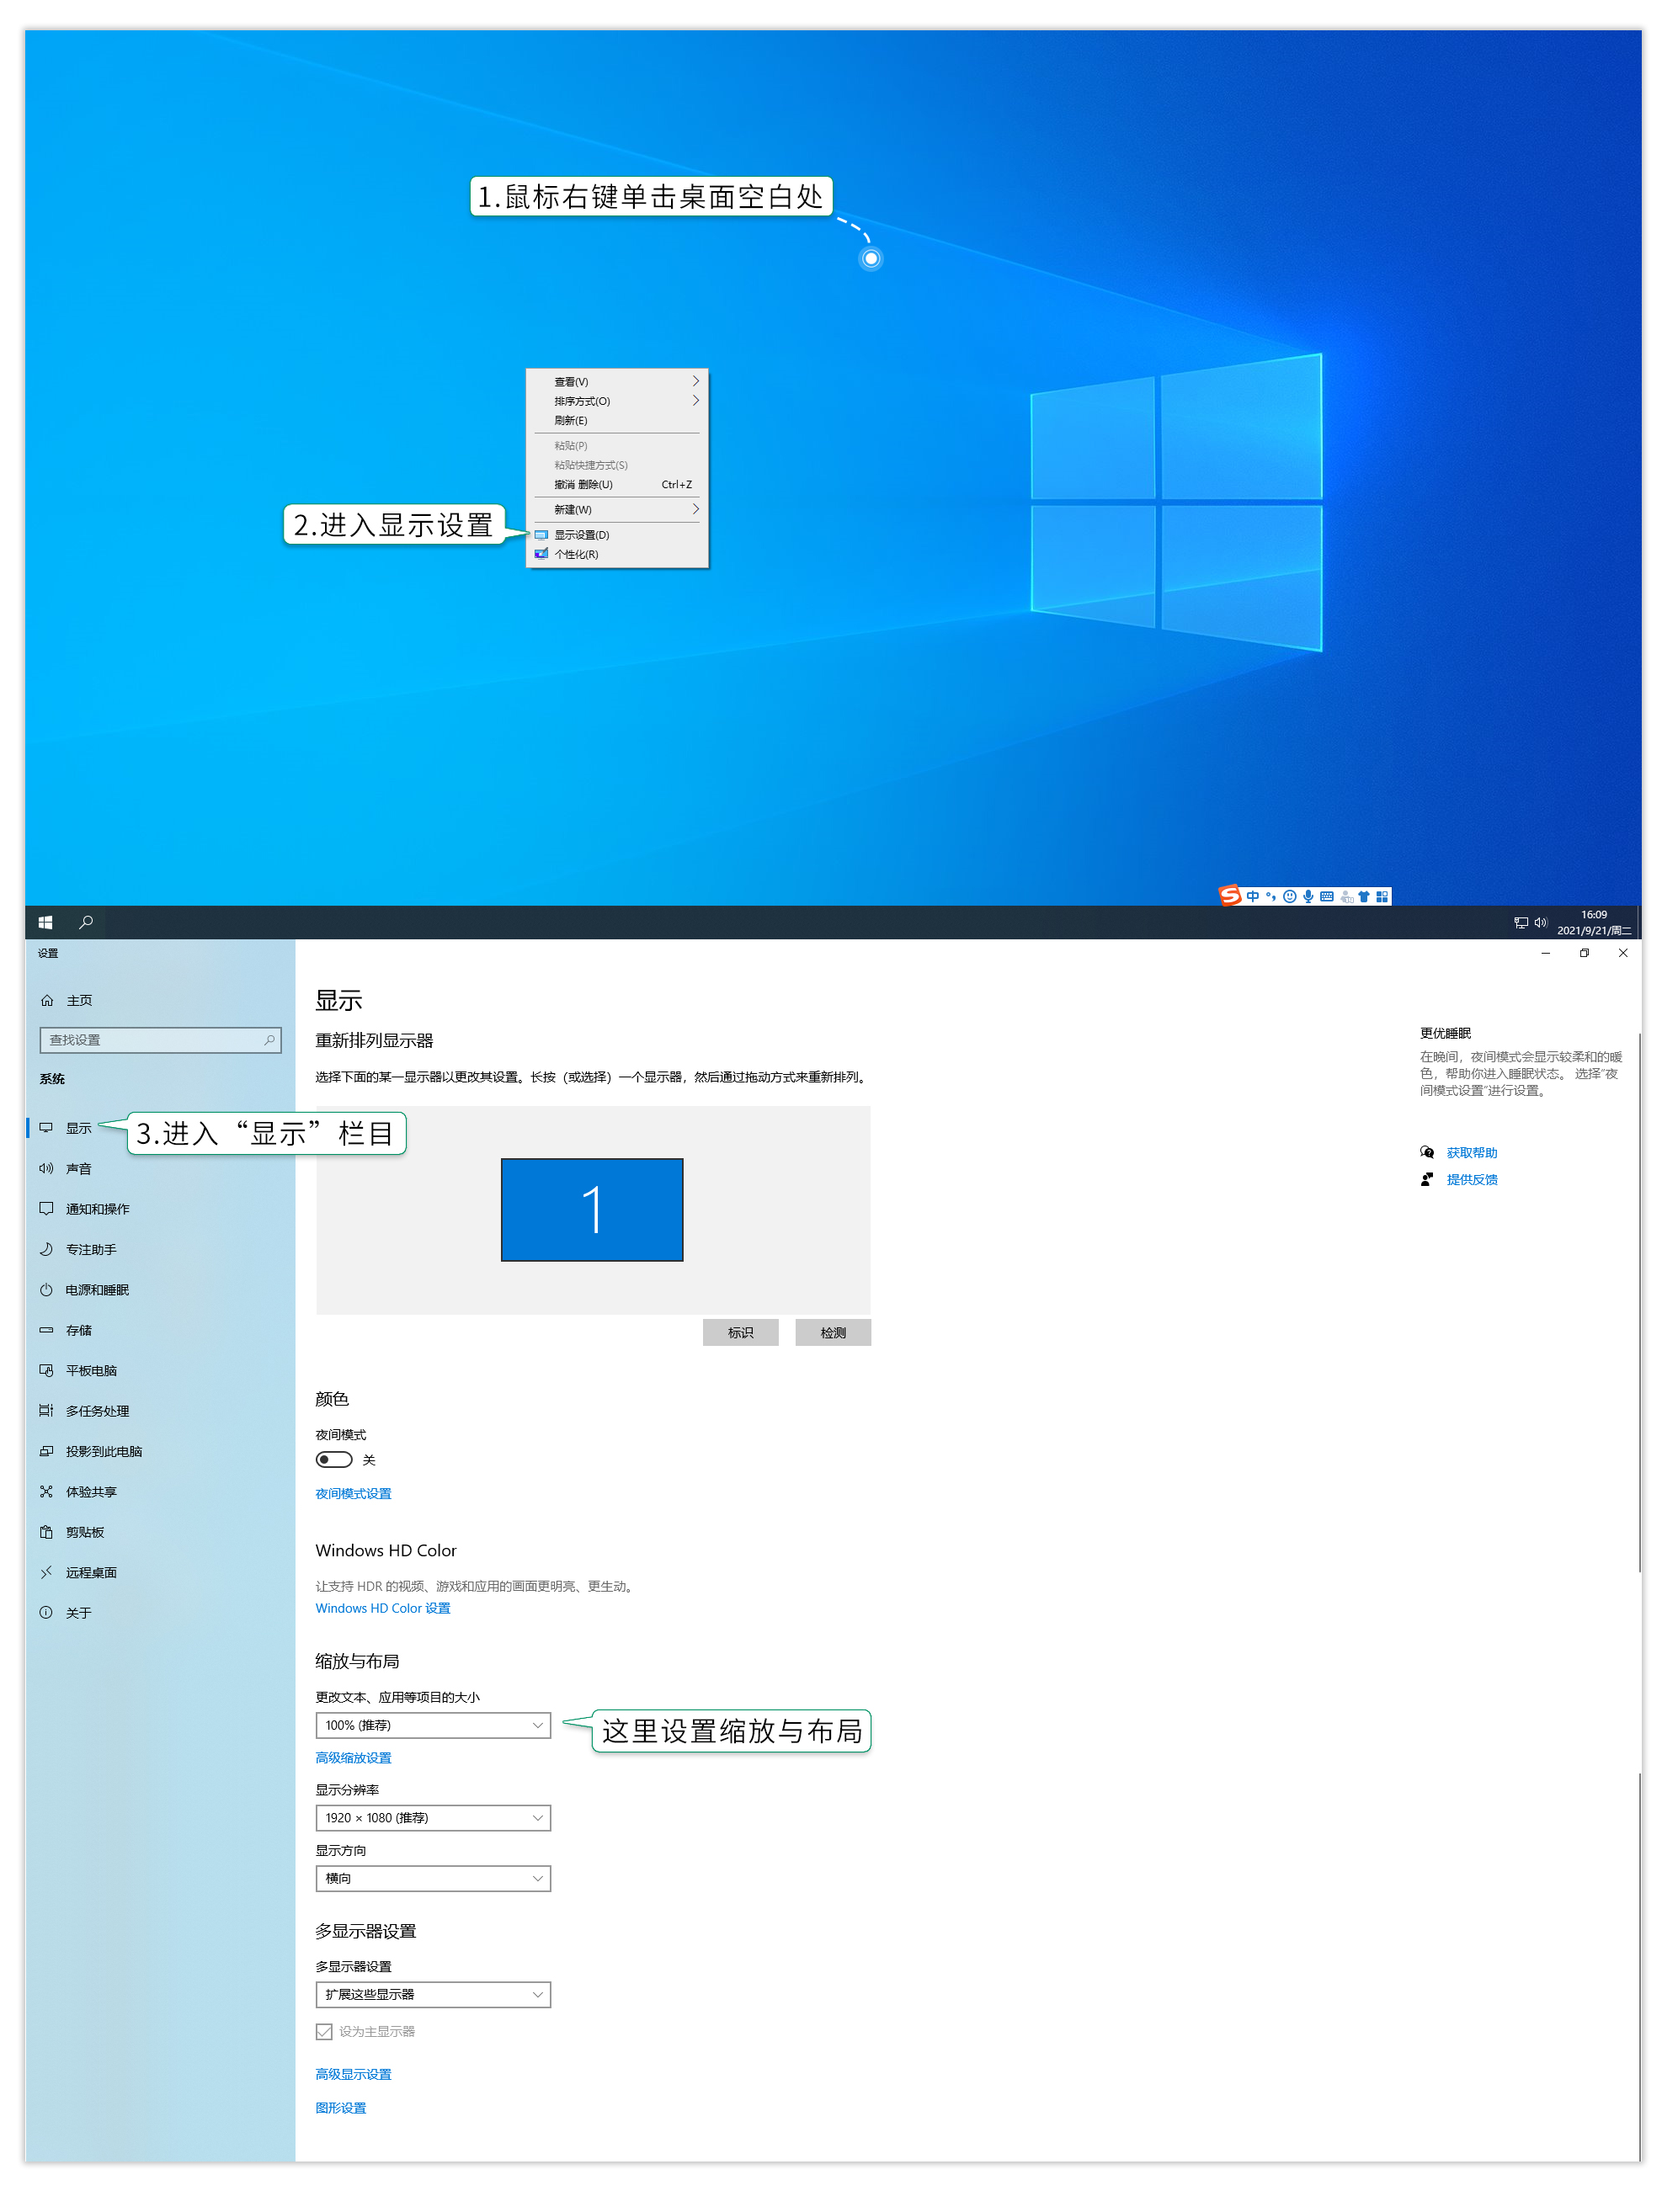The image size is (1662, 2212).
Task: Click the About info icon
Action: click(x=46, y=1612)
